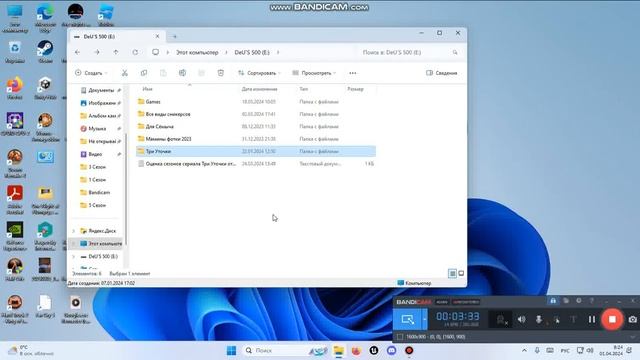Image resolution: width=640 pixels, height=360 pixels.
Task: Open the Microsoft Edge desktop shortcut
Action: pos(45,17)
